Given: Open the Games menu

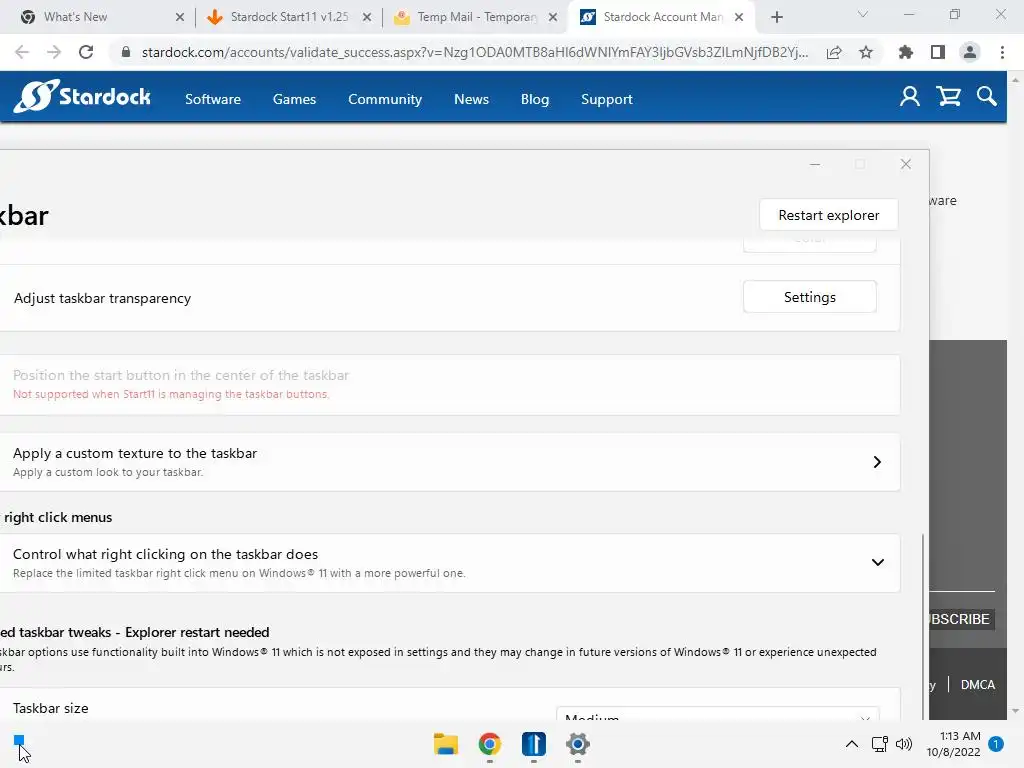Looking at the screenshot, I should 295,99.
